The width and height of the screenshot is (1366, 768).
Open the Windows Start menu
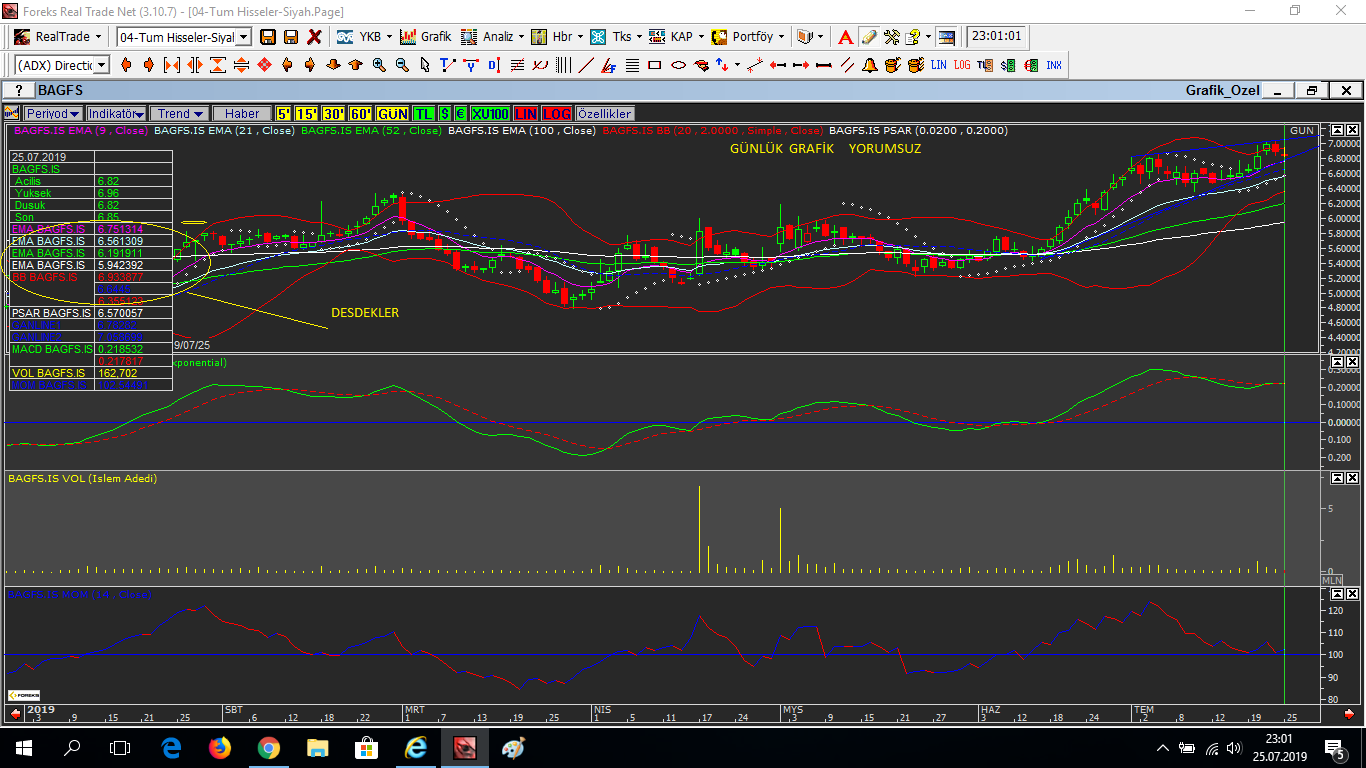[24, 748]
